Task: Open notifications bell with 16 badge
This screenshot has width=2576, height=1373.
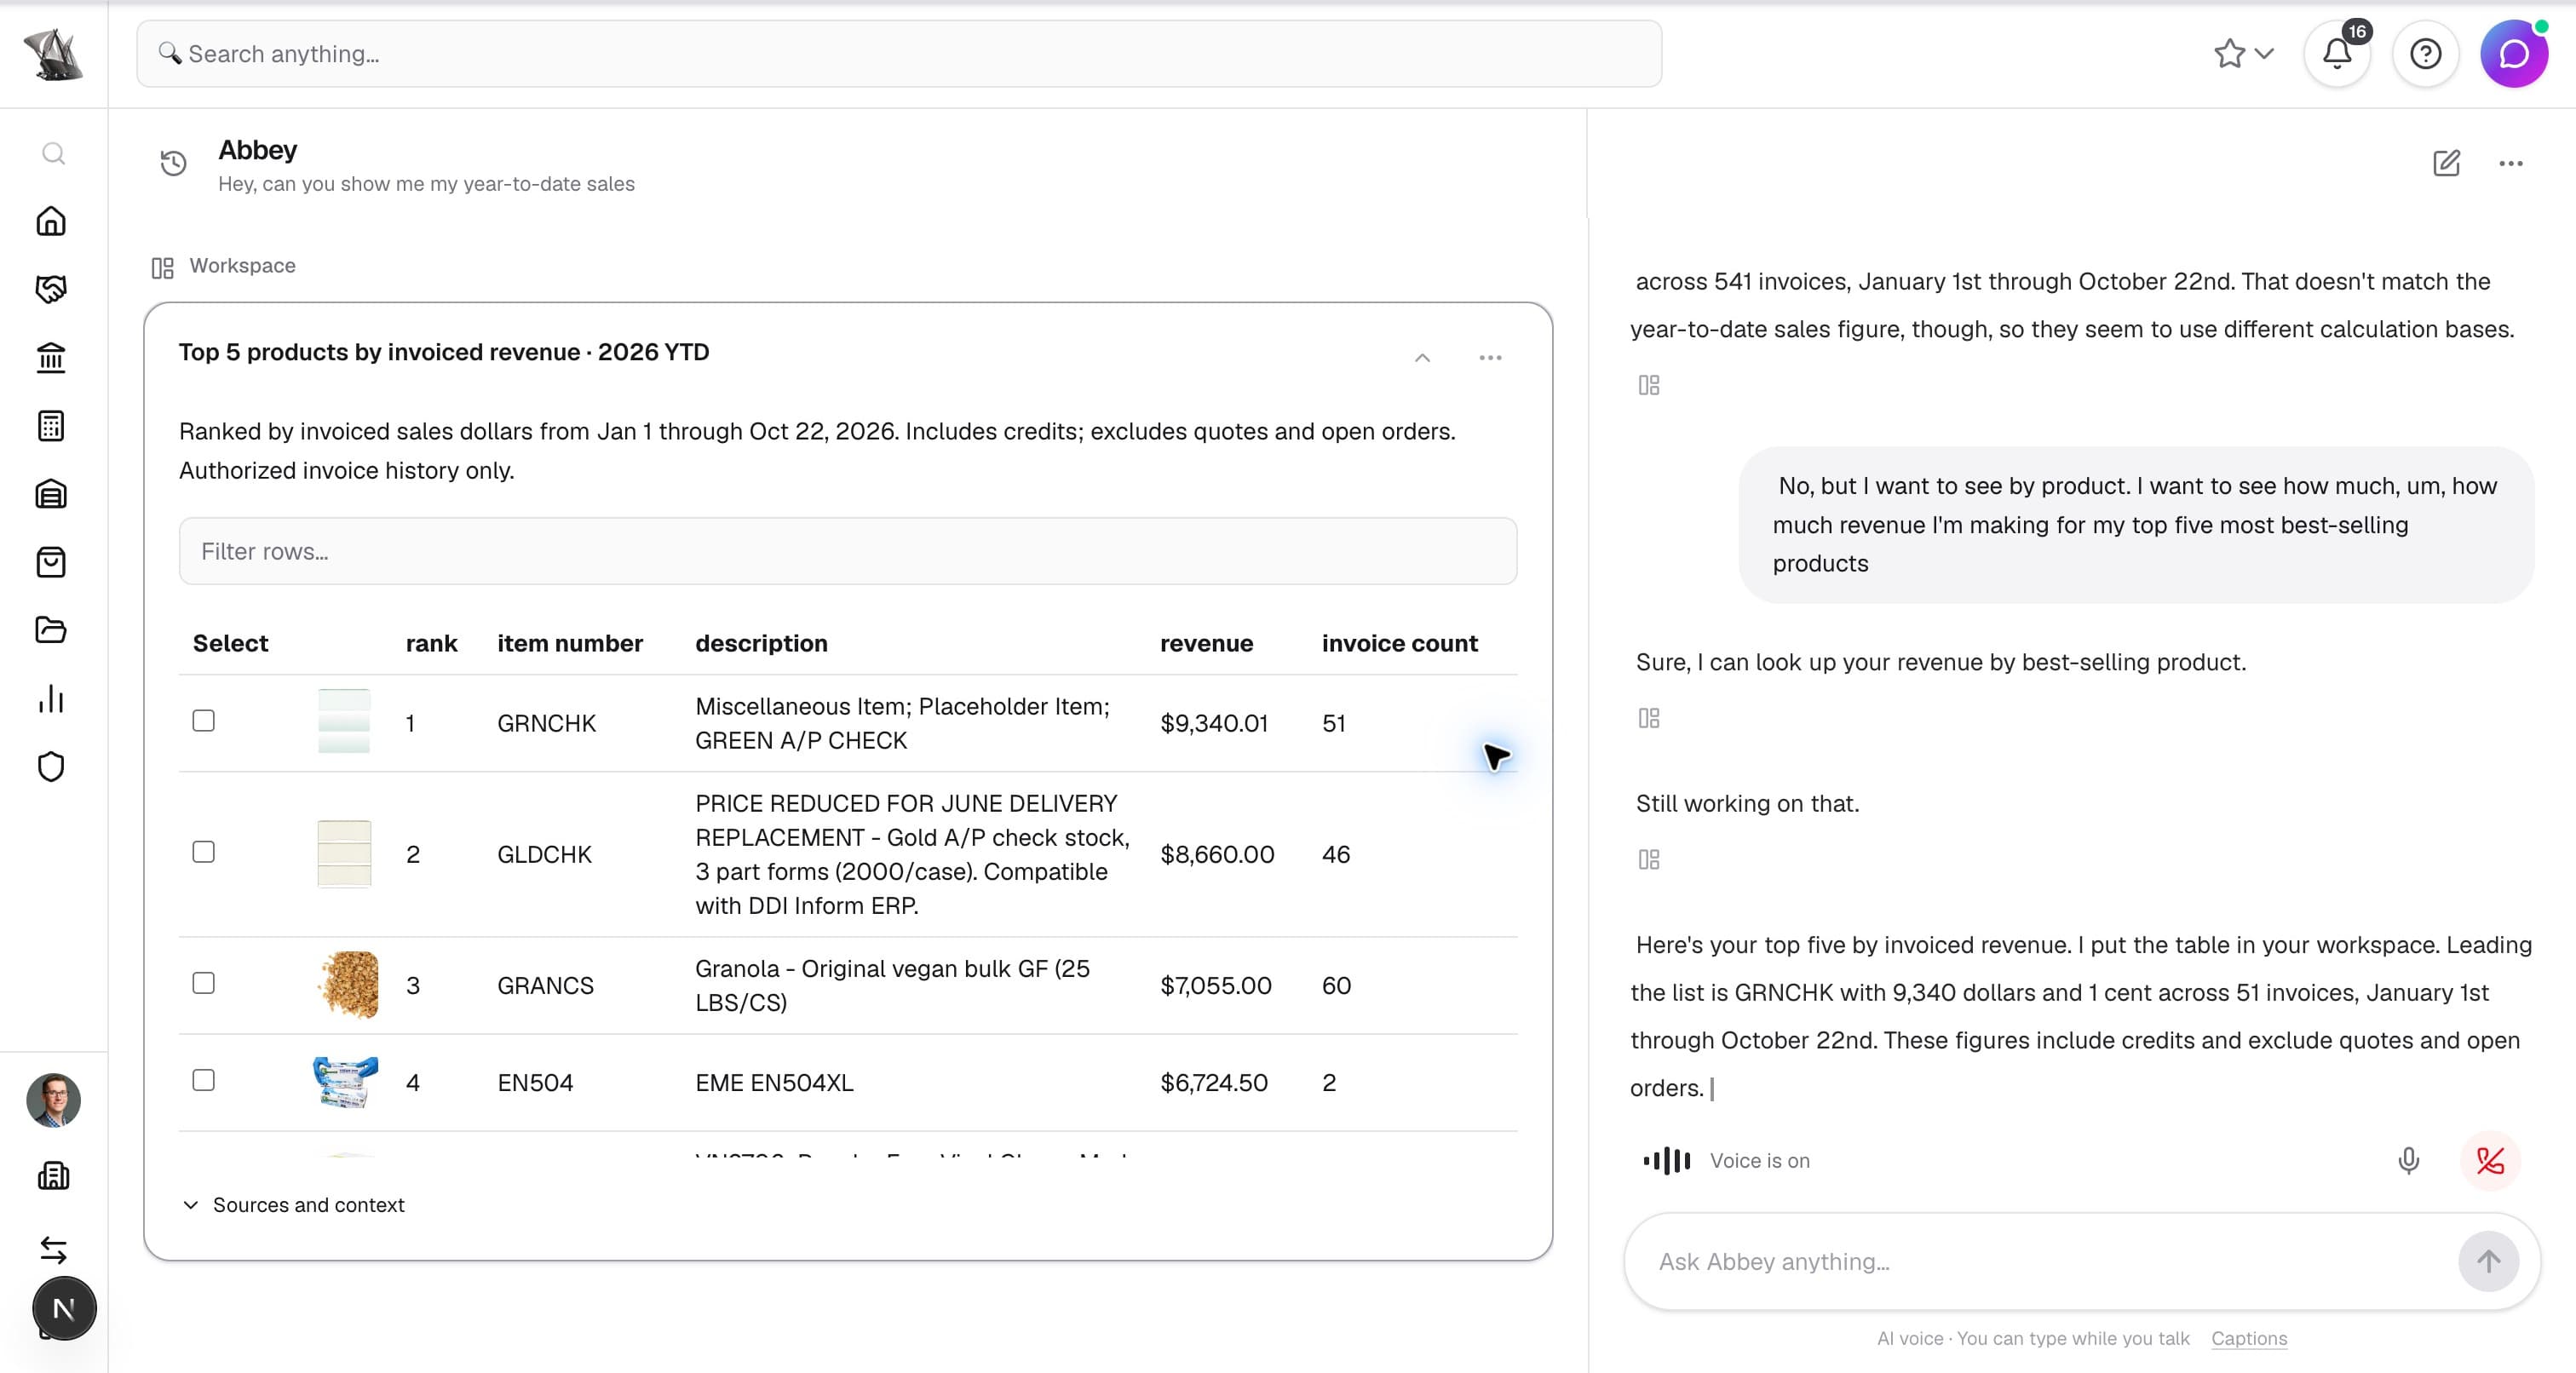Action: point(2337,54)
